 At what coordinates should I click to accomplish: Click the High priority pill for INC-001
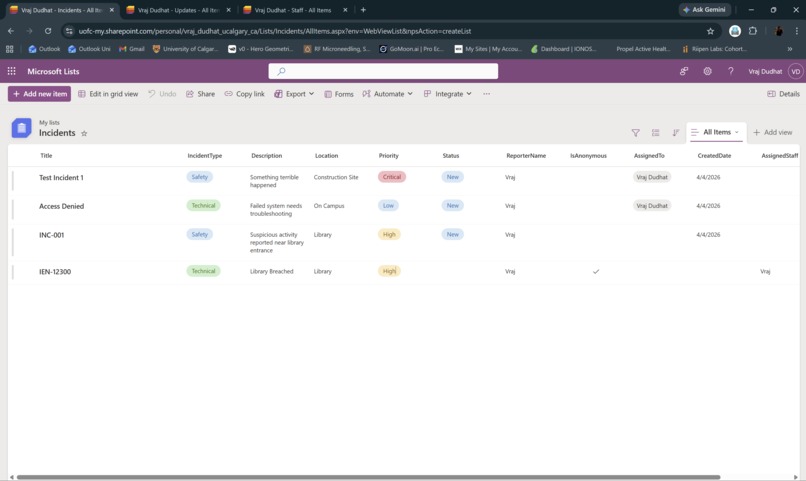coord(389,234)
